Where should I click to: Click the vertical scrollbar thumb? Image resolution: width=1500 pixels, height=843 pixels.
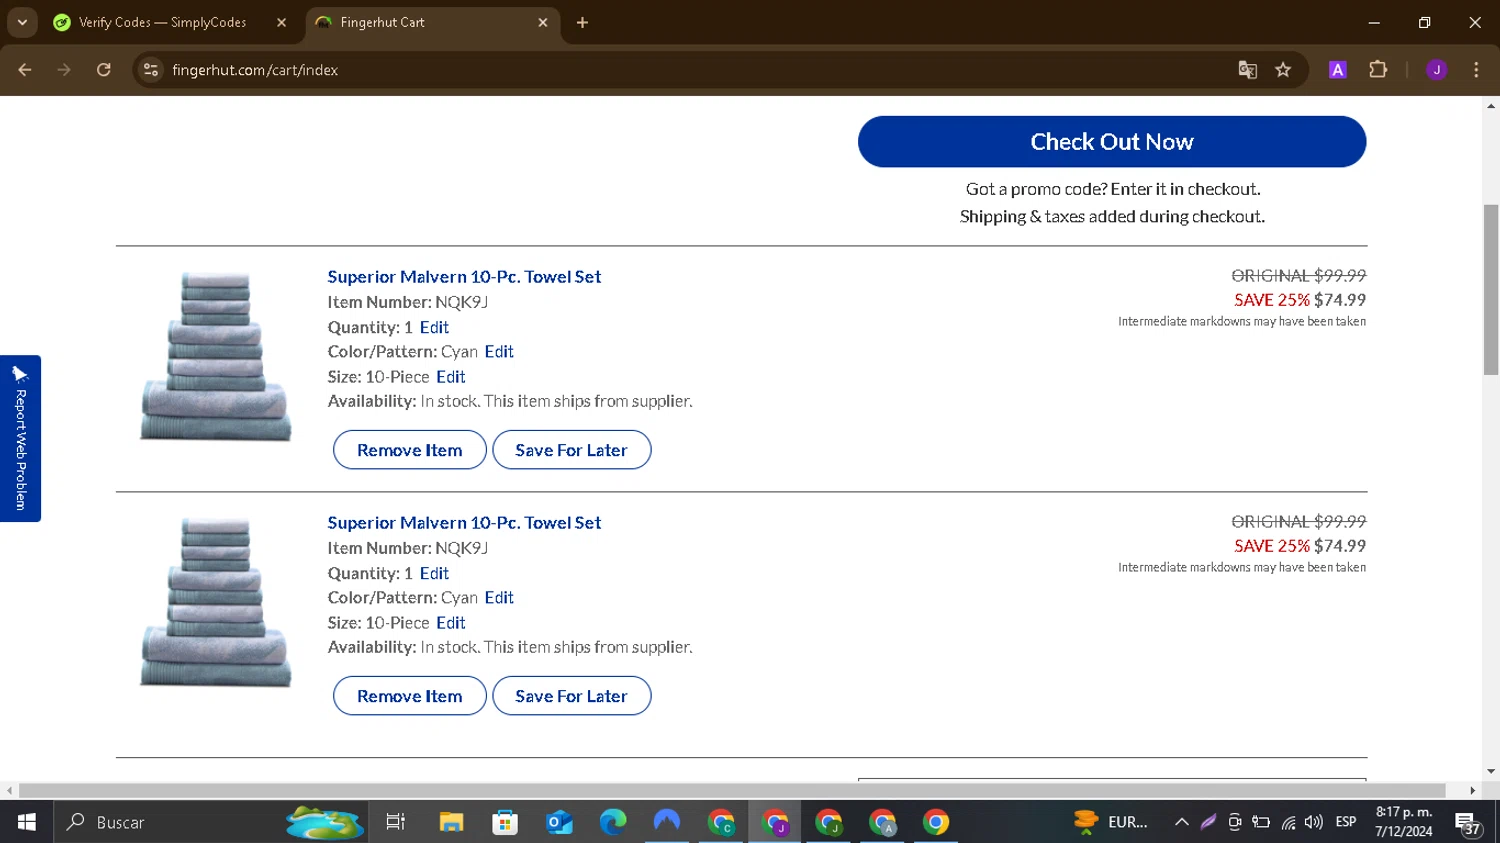pyautogui.click(x=1491, y=289)
